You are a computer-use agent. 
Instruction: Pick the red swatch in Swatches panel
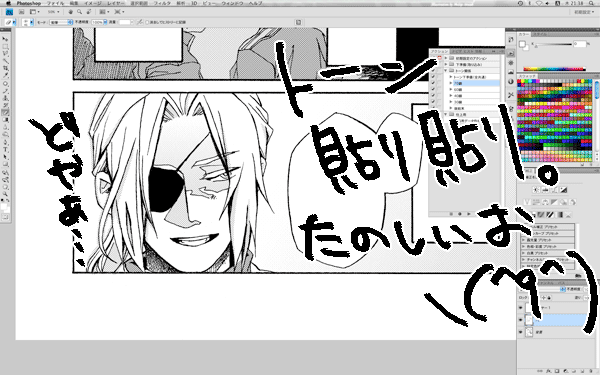(x=520, y=82)
